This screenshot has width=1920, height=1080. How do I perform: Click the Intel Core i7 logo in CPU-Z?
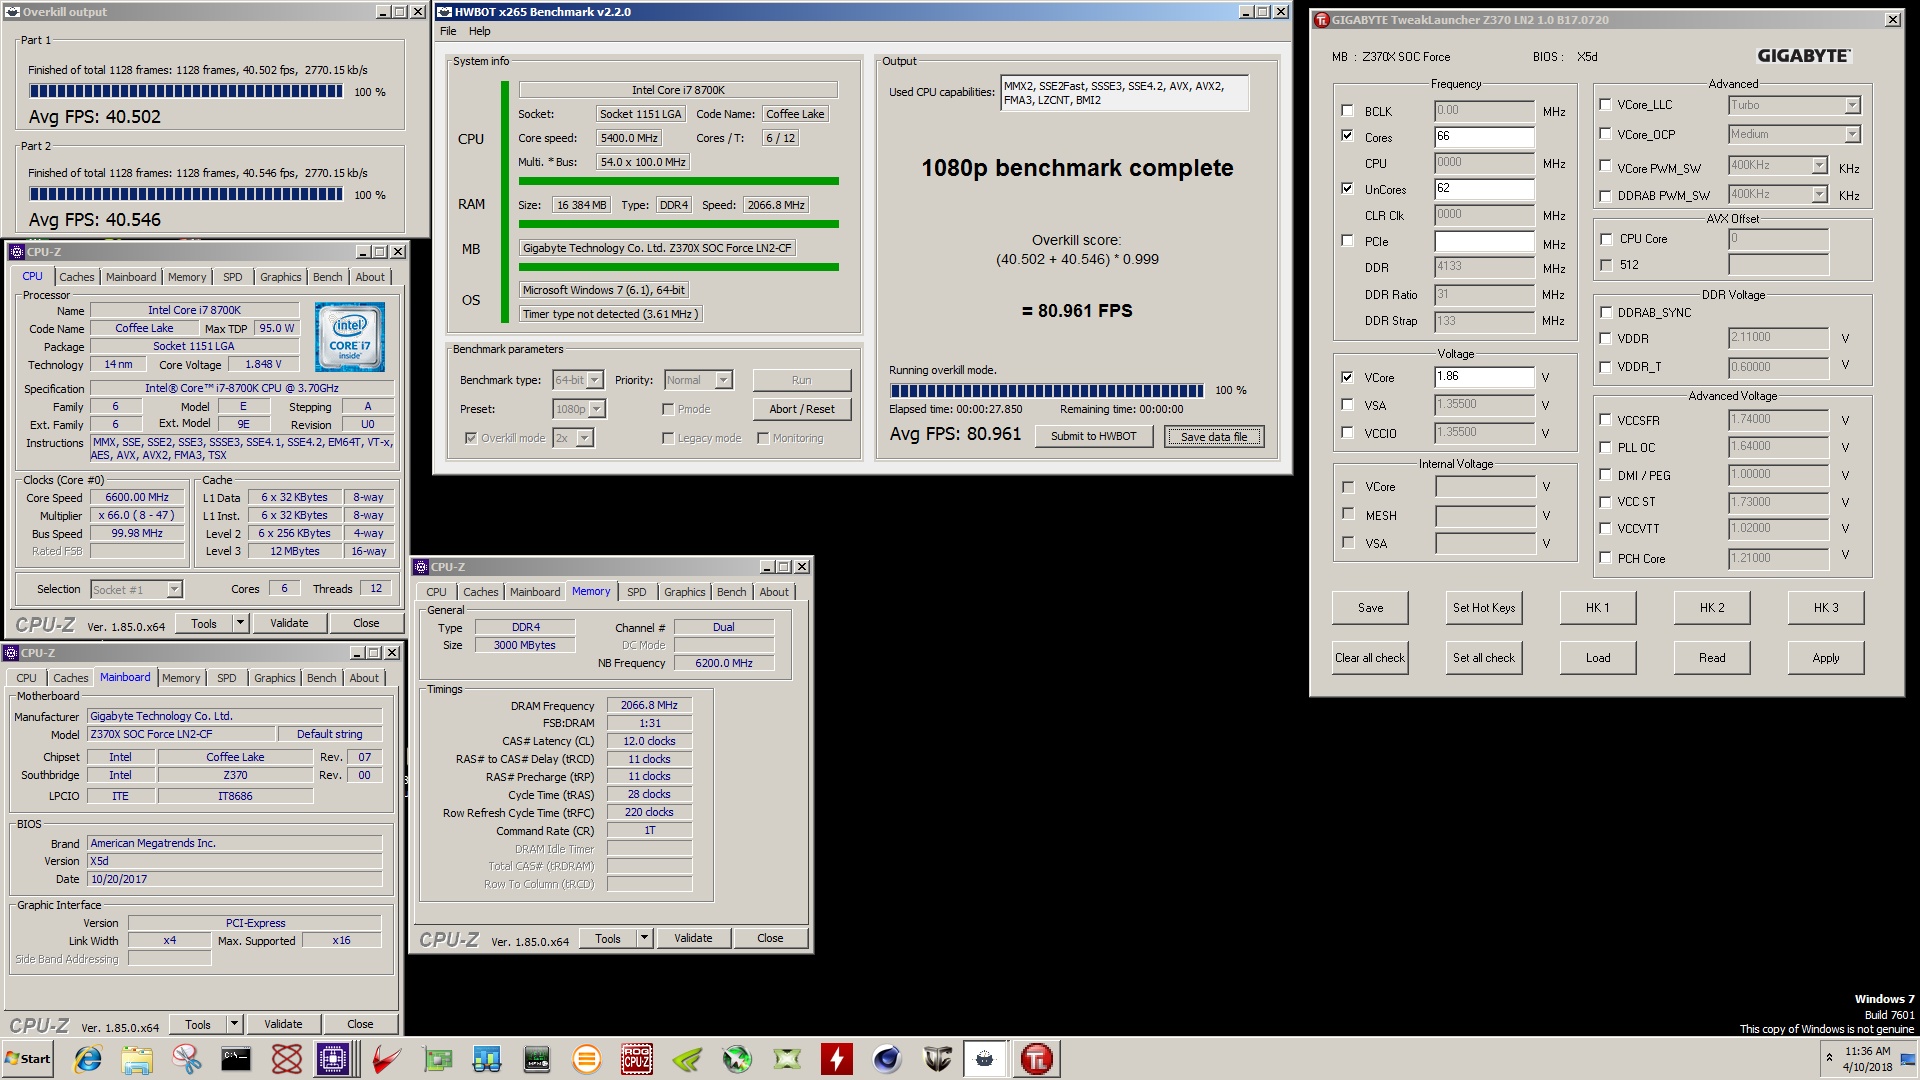click(x=349, y=337)
